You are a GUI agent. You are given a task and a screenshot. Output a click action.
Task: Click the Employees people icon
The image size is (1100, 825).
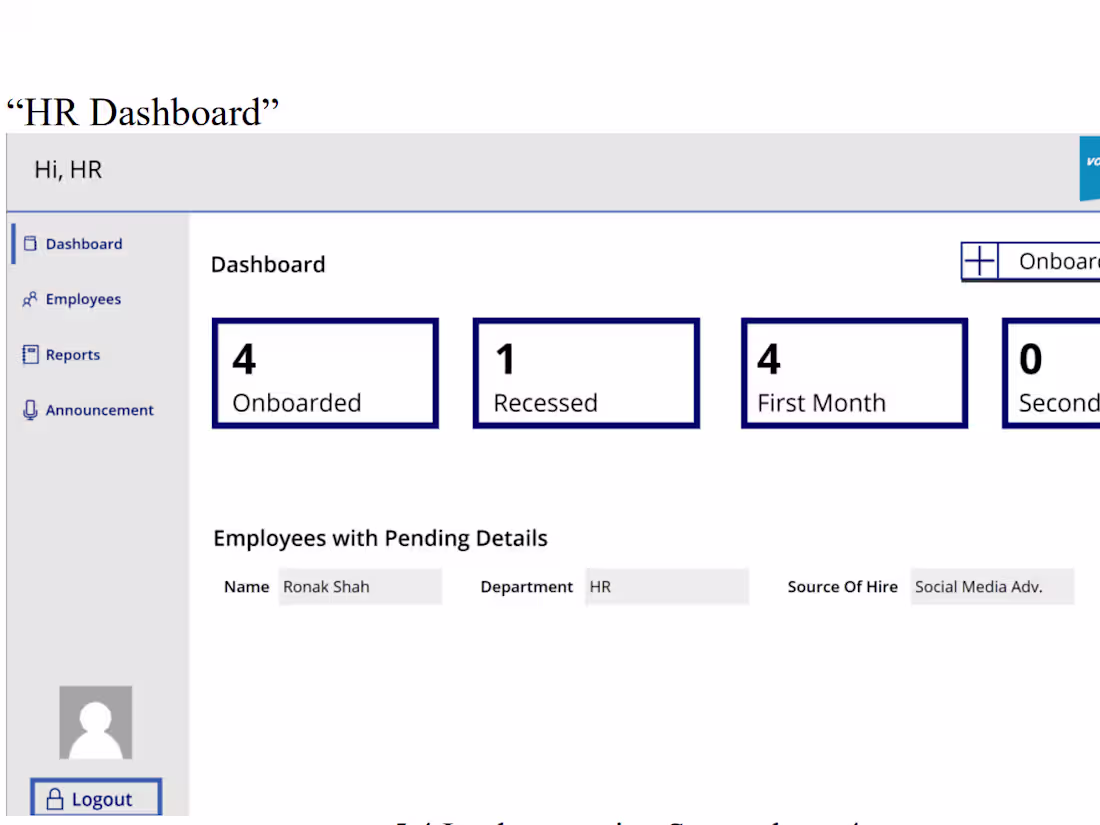point(31,298)
